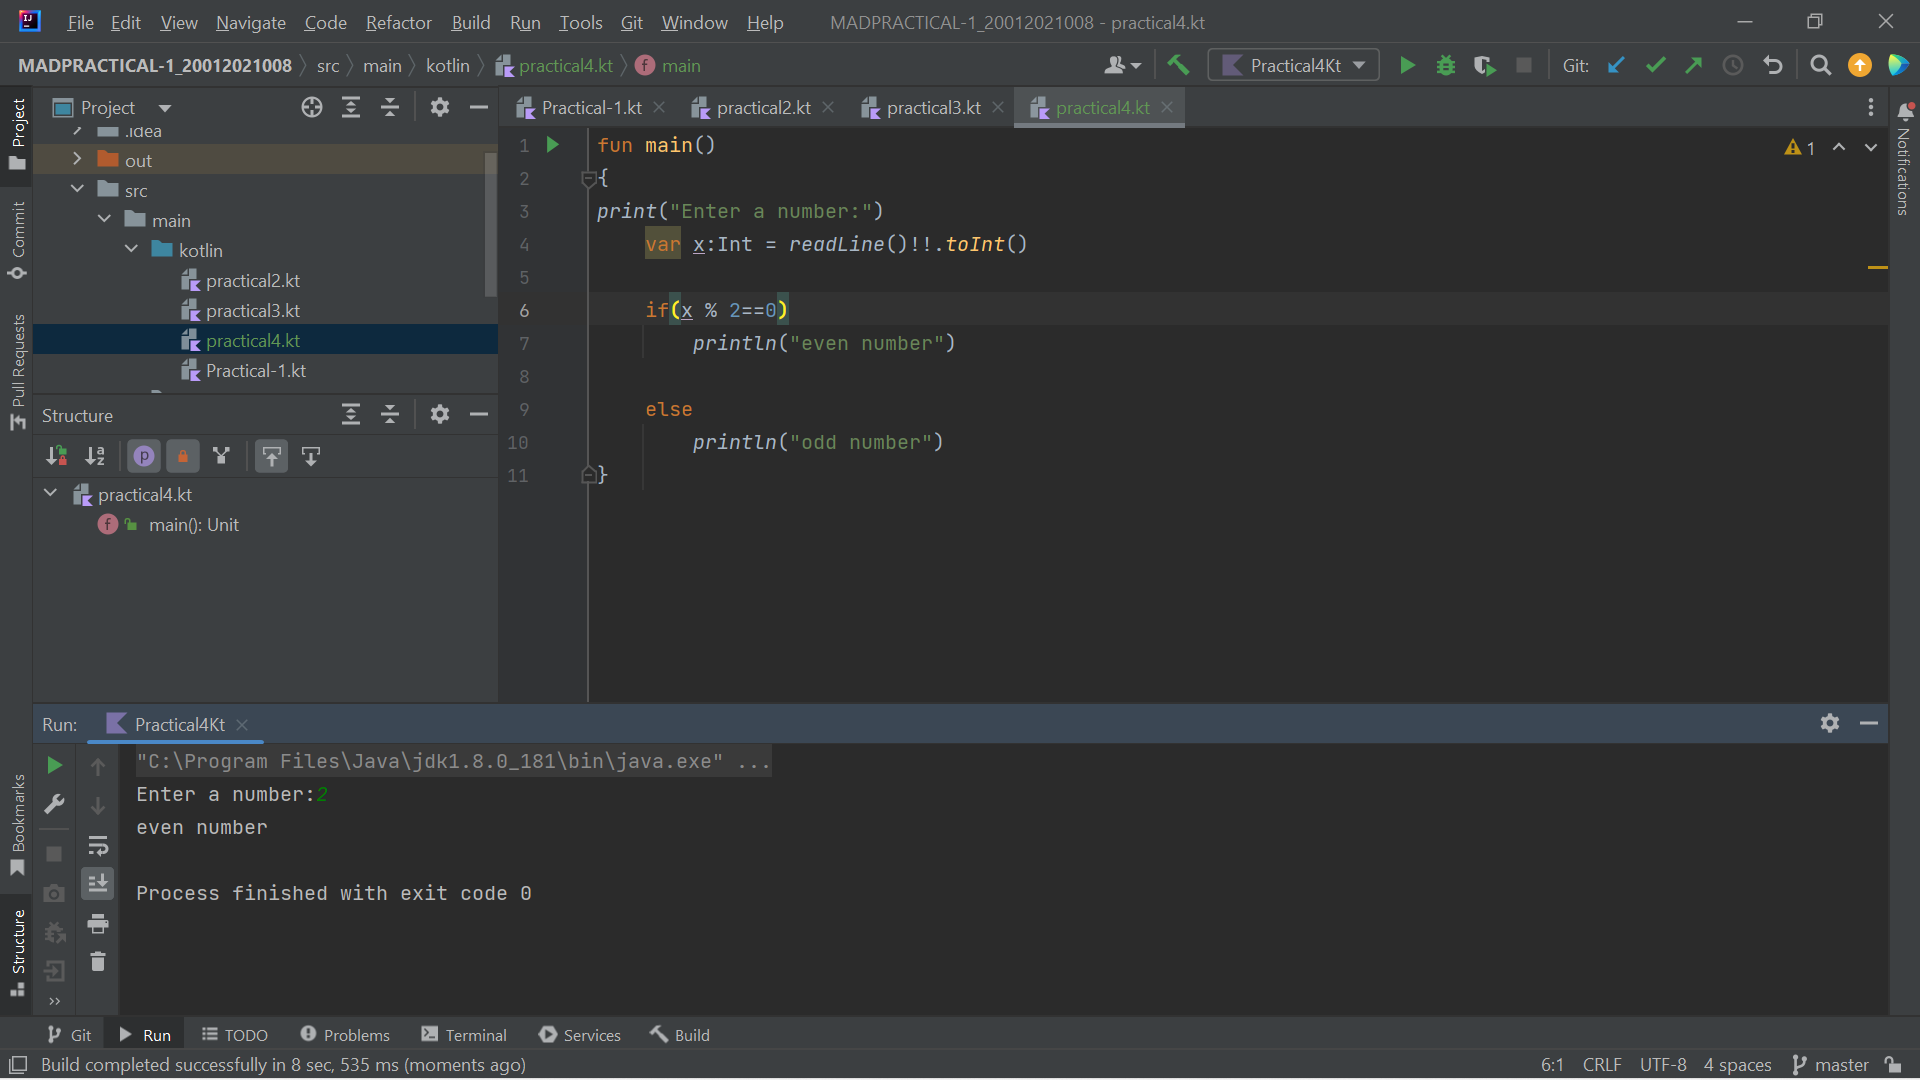Toggle non-public members lock filter
This screenshot has width=1920, height=1080.
tap(183, 457)
